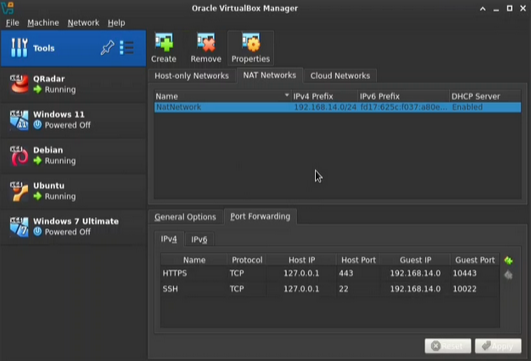Screen dimensions: 531x361
Task: Click the Apply button
Action: pyautogui.click(x=498, y=346)
